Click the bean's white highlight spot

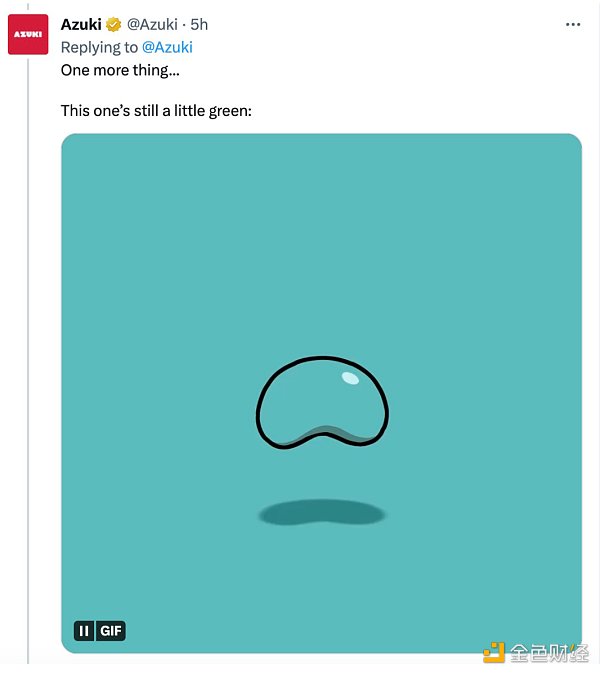coord(350,378)
